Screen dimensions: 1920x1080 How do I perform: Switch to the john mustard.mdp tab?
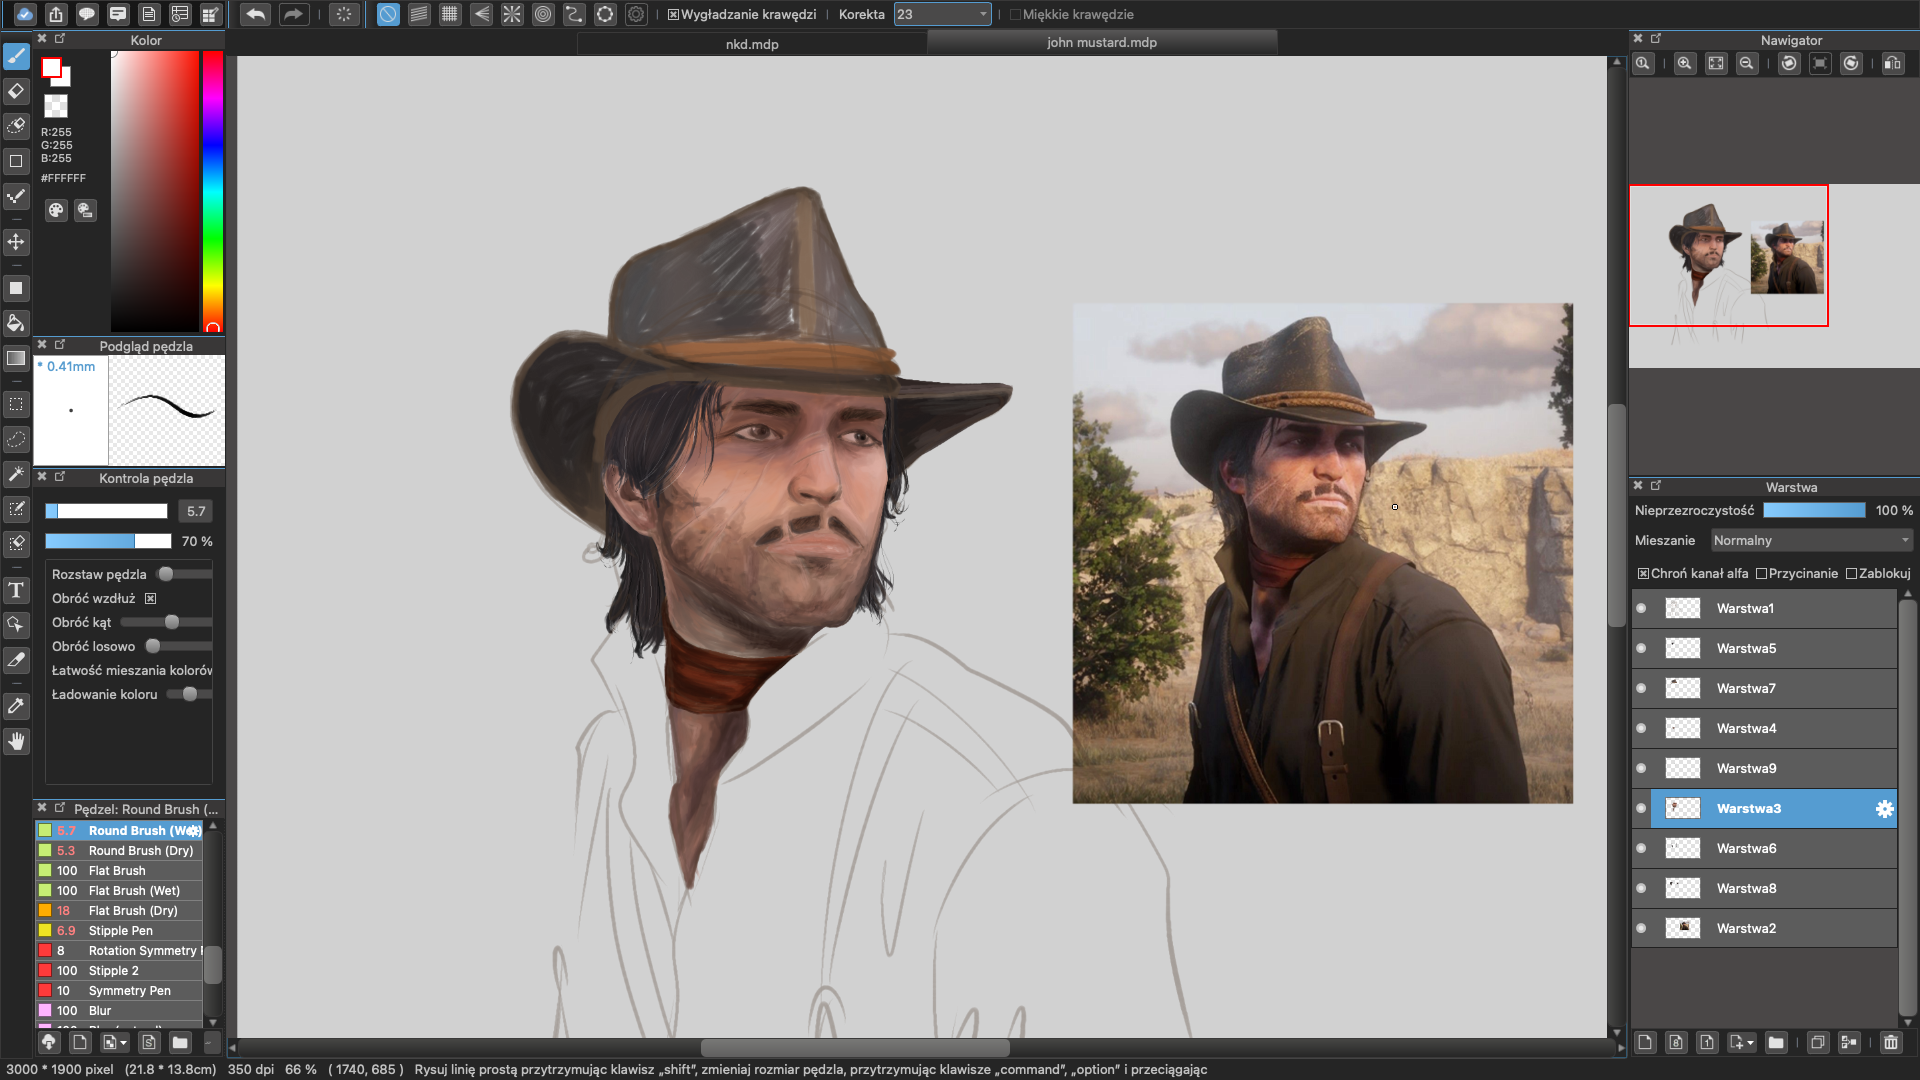pos(1102,42)
